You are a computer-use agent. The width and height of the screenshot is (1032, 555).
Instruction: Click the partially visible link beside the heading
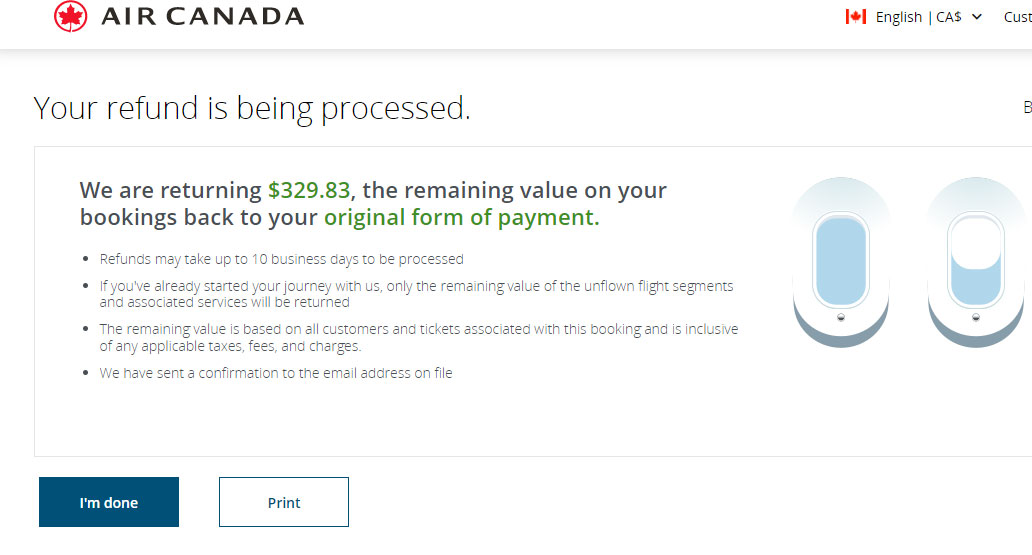pos(1027,107)
